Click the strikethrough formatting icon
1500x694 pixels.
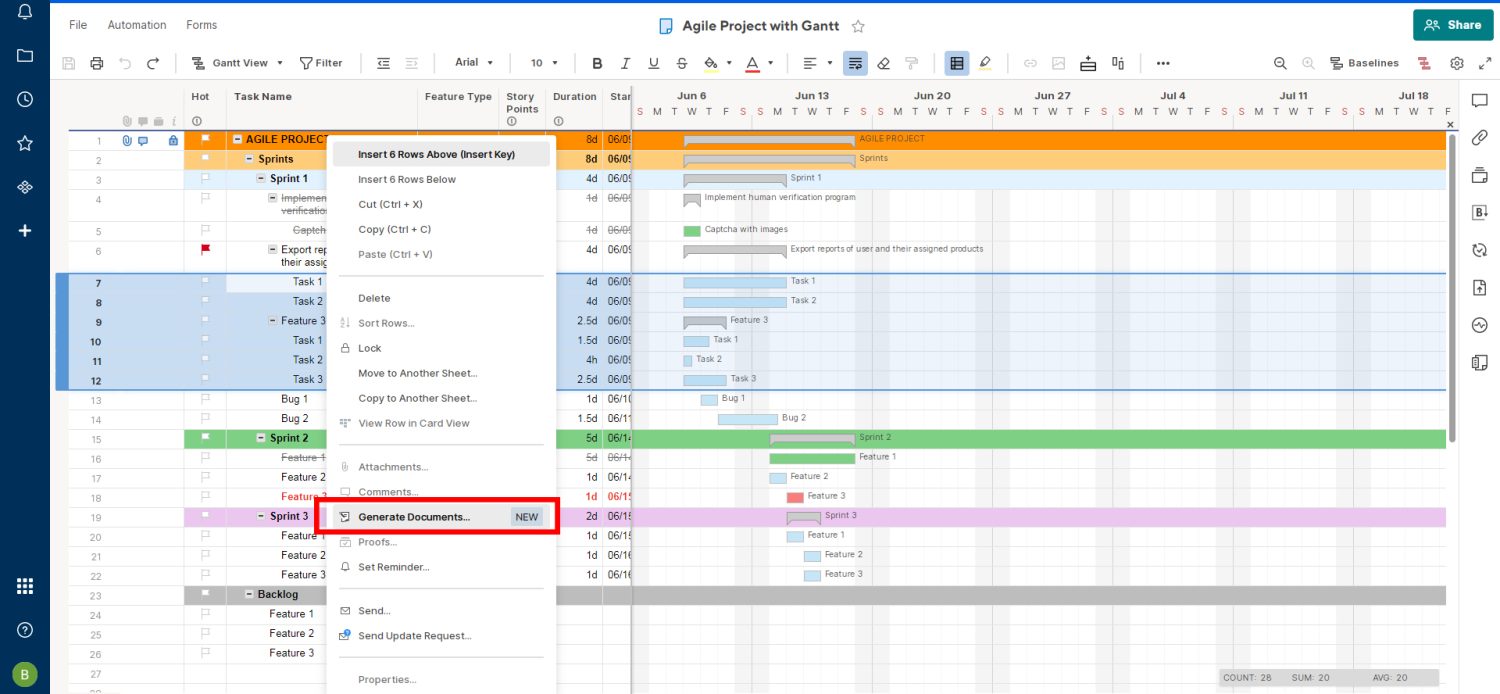click(682, 63)
